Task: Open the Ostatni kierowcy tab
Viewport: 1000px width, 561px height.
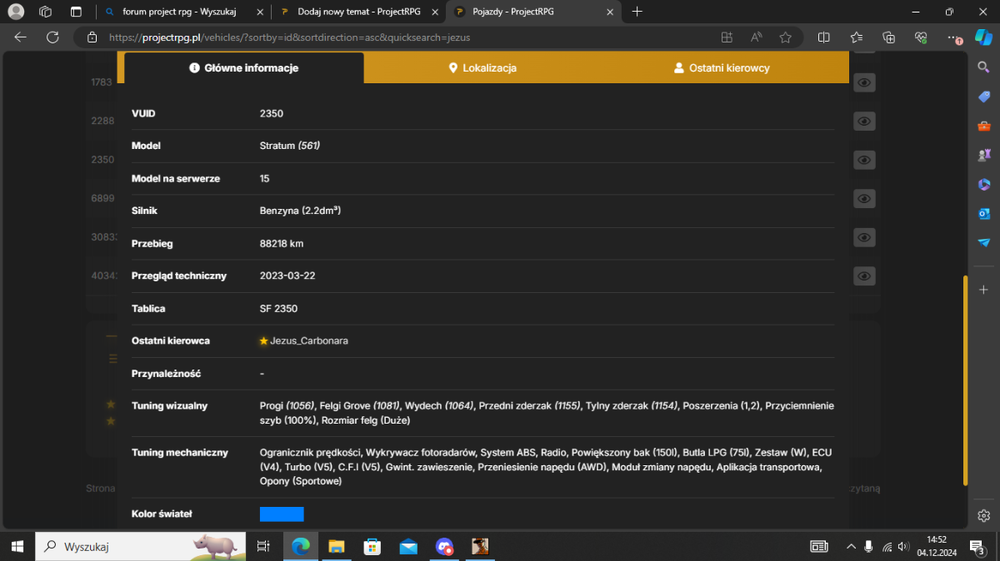Action: (721, 68)
